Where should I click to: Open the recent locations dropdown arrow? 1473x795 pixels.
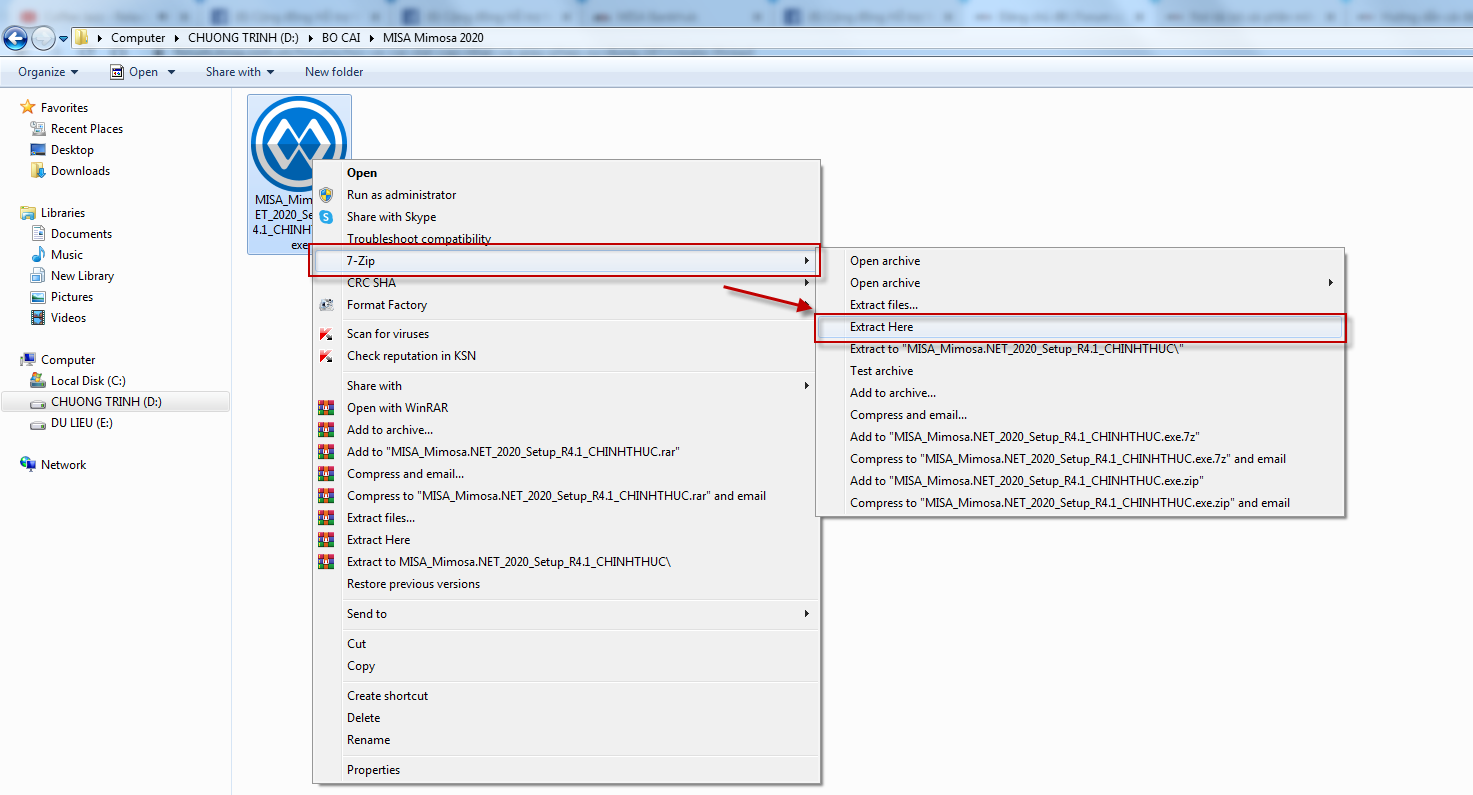[x=64, y=38]
